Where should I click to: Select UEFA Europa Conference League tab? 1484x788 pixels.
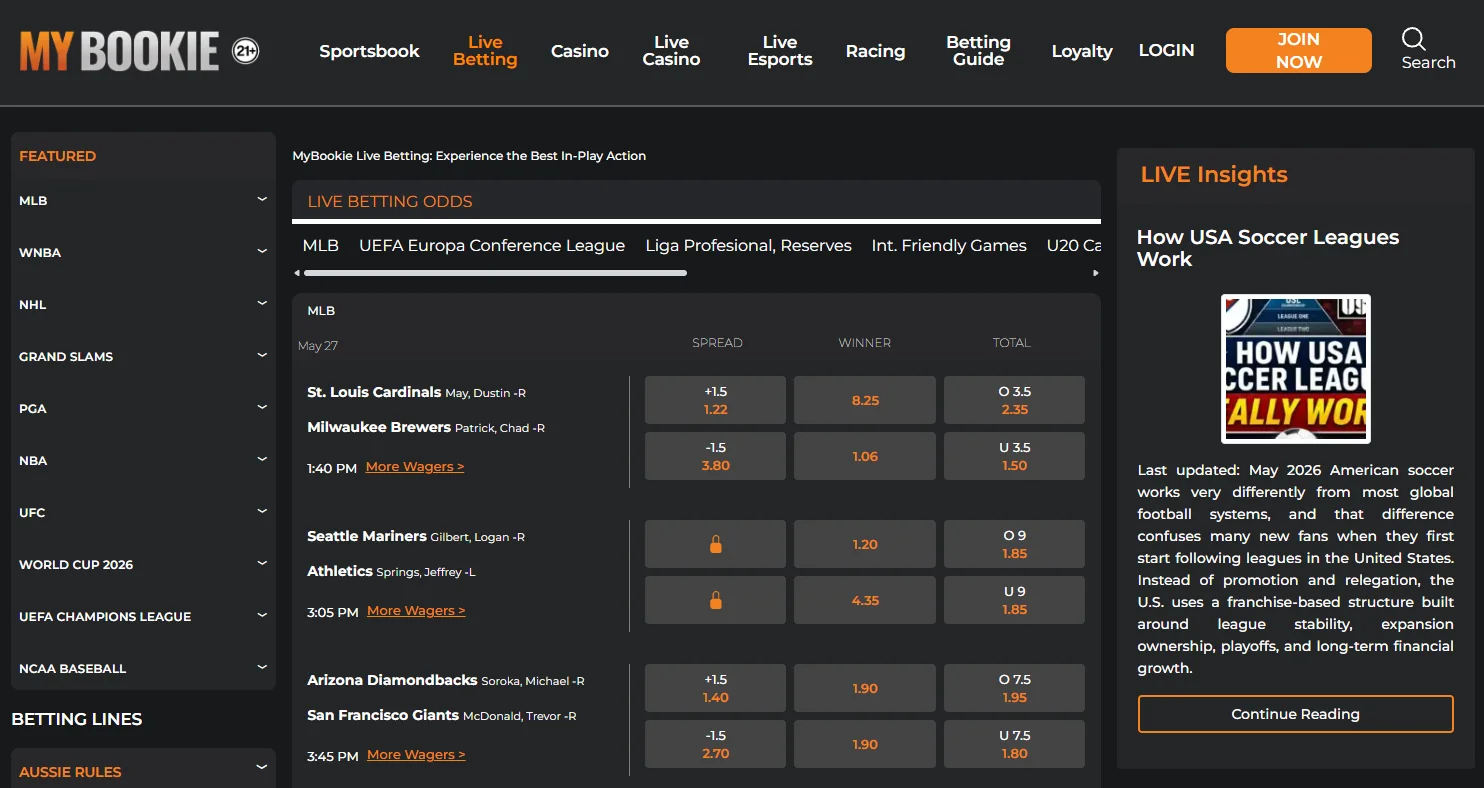[492, 245]
